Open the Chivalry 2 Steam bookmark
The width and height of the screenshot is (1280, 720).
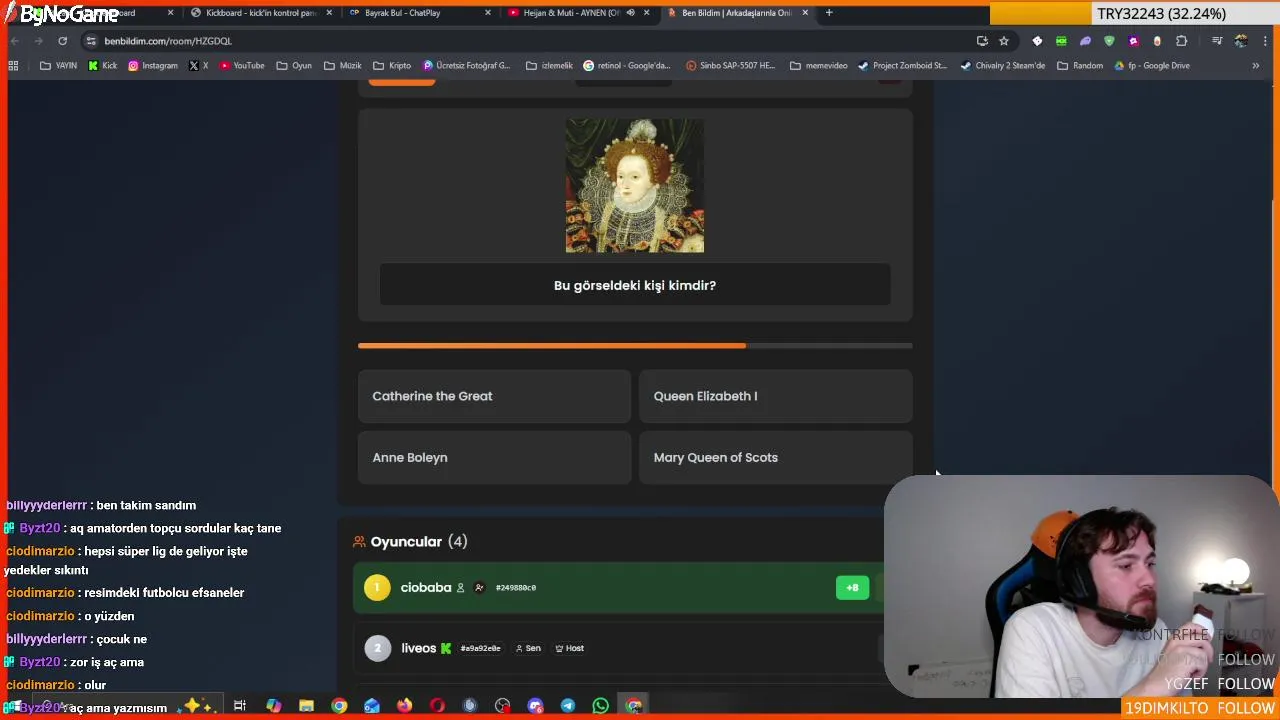[1002, 66]
